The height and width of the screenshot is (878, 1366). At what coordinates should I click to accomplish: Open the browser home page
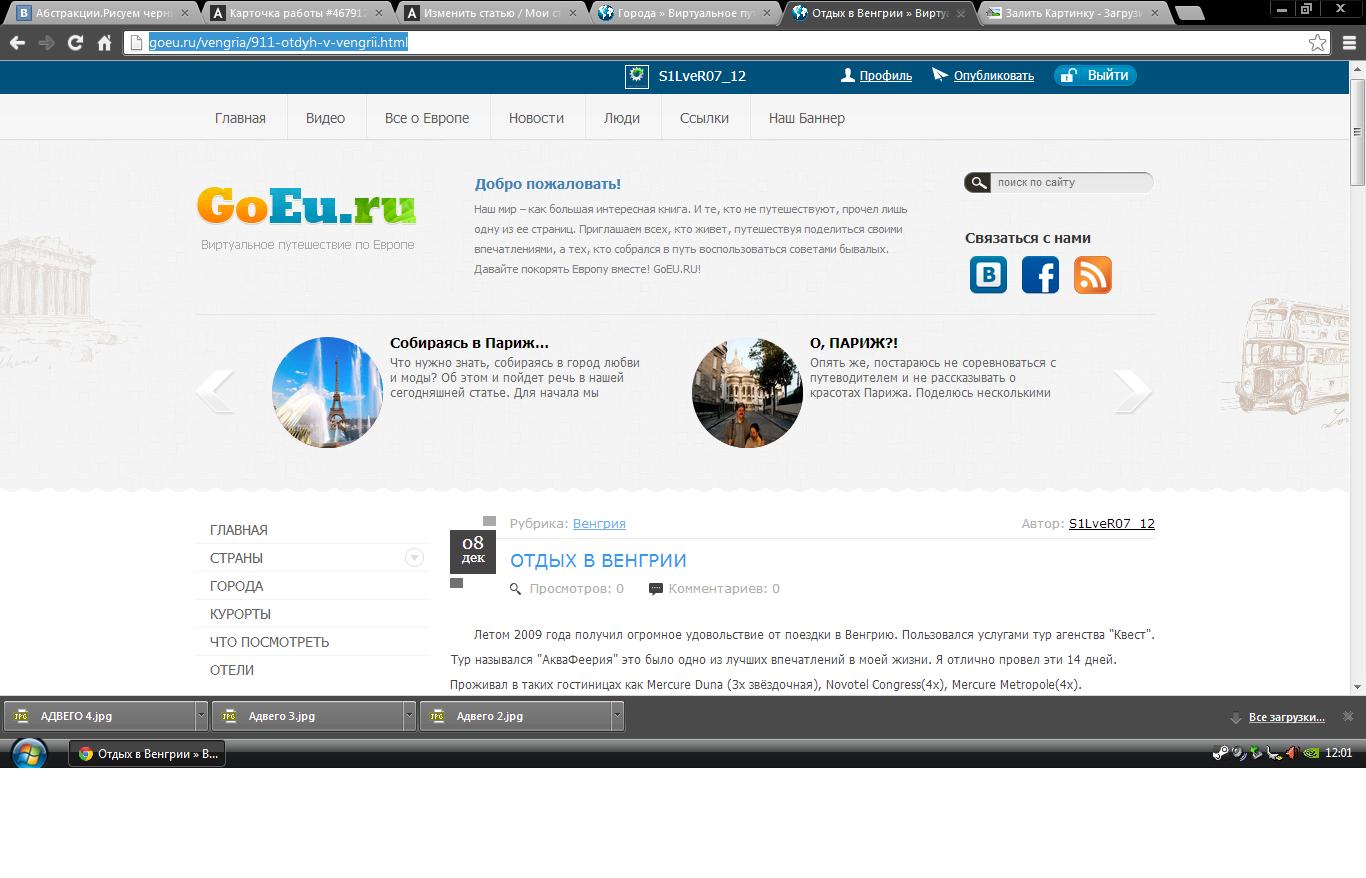(104, 43)
